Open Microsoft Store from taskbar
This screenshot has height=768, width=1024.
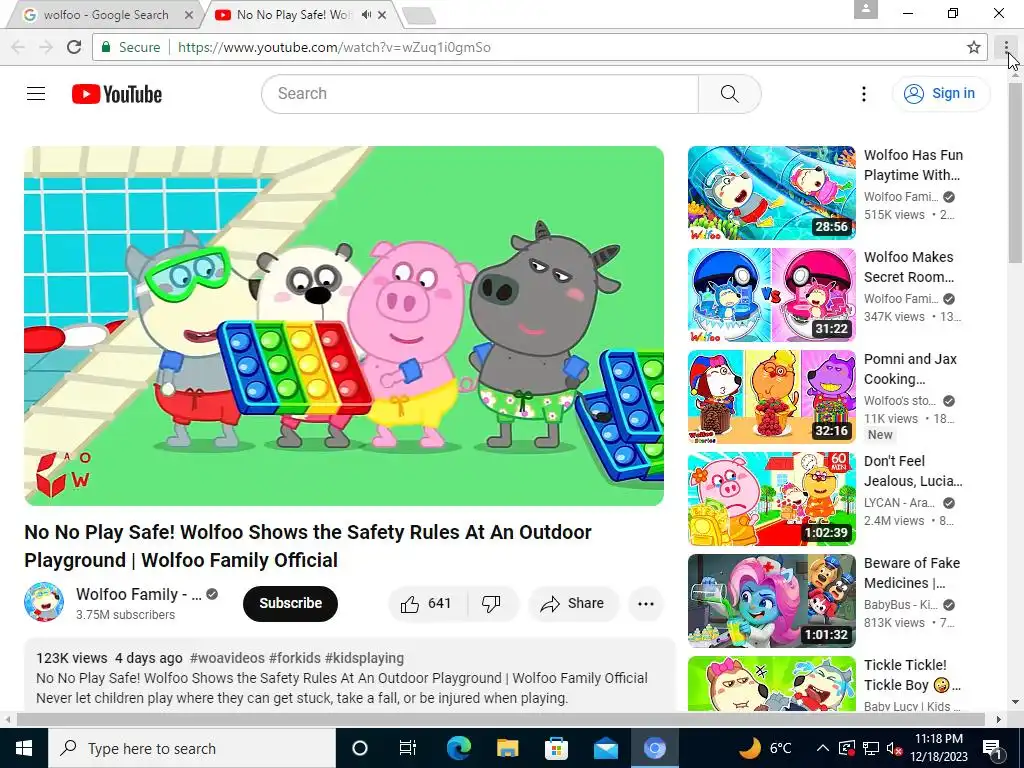click(556, 748)
